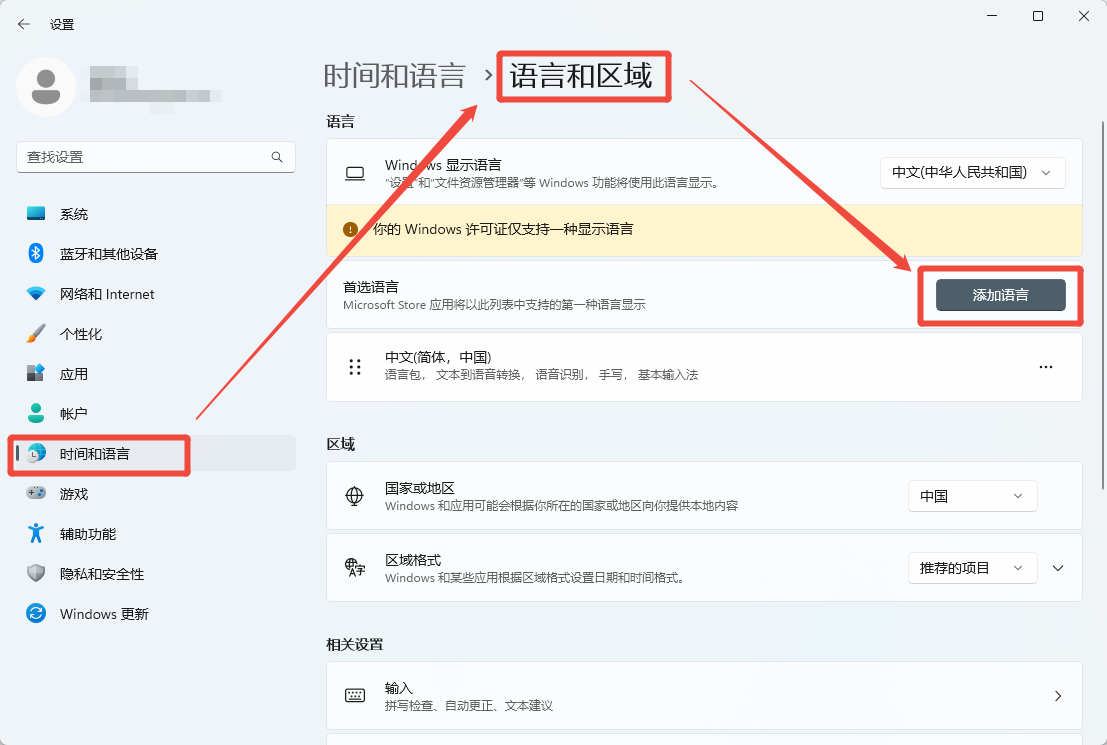
Task: Select 网络和 Internet in the sidebar
Action: click(x=155, y=294)
